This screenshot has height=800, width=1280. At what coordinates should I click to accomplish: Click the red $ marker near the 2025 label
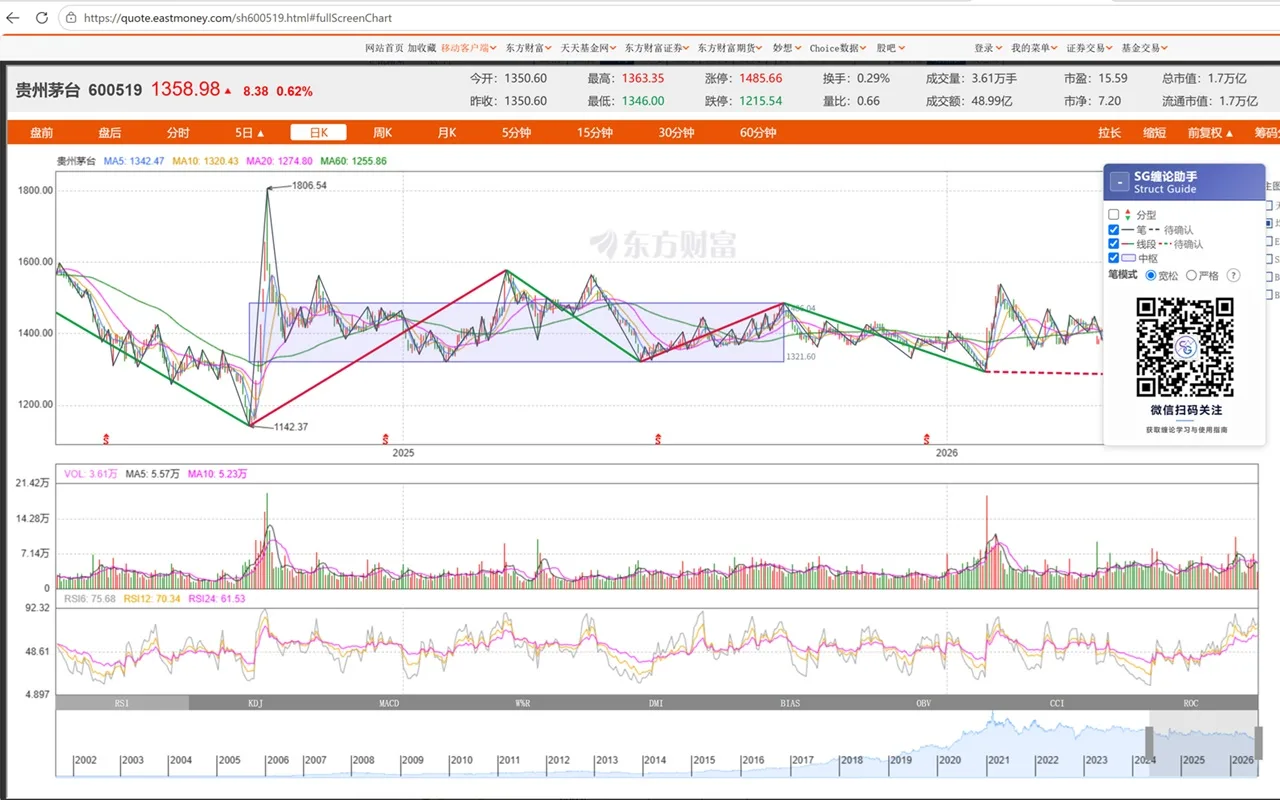pyautogui.click(x=385, y=439)
